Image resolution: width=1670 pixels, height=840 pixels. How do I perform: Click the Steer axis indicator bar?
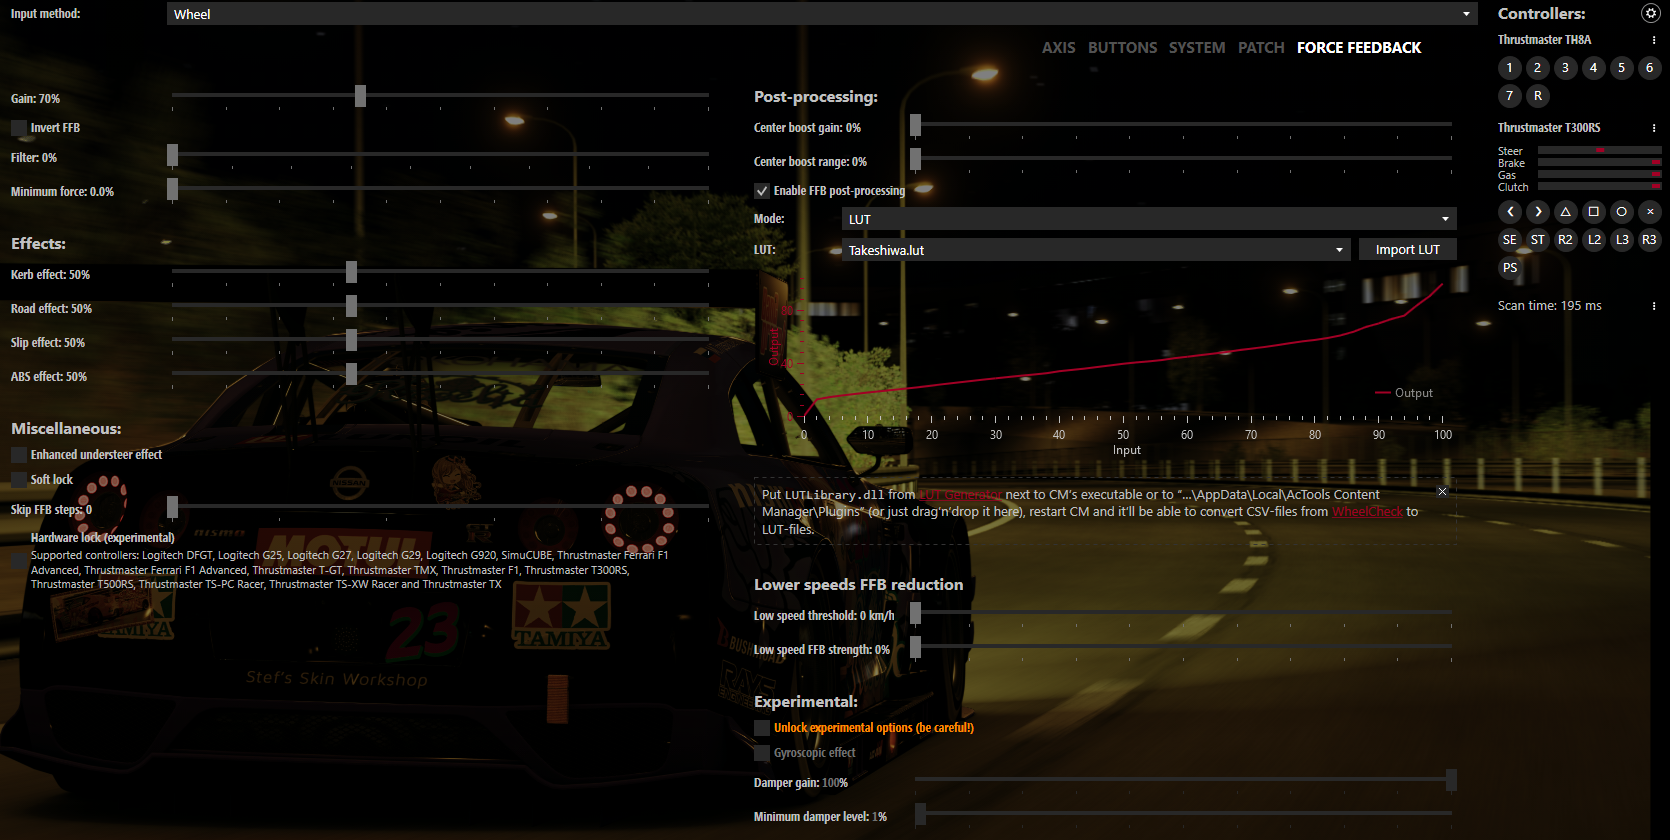point(1600,150)
